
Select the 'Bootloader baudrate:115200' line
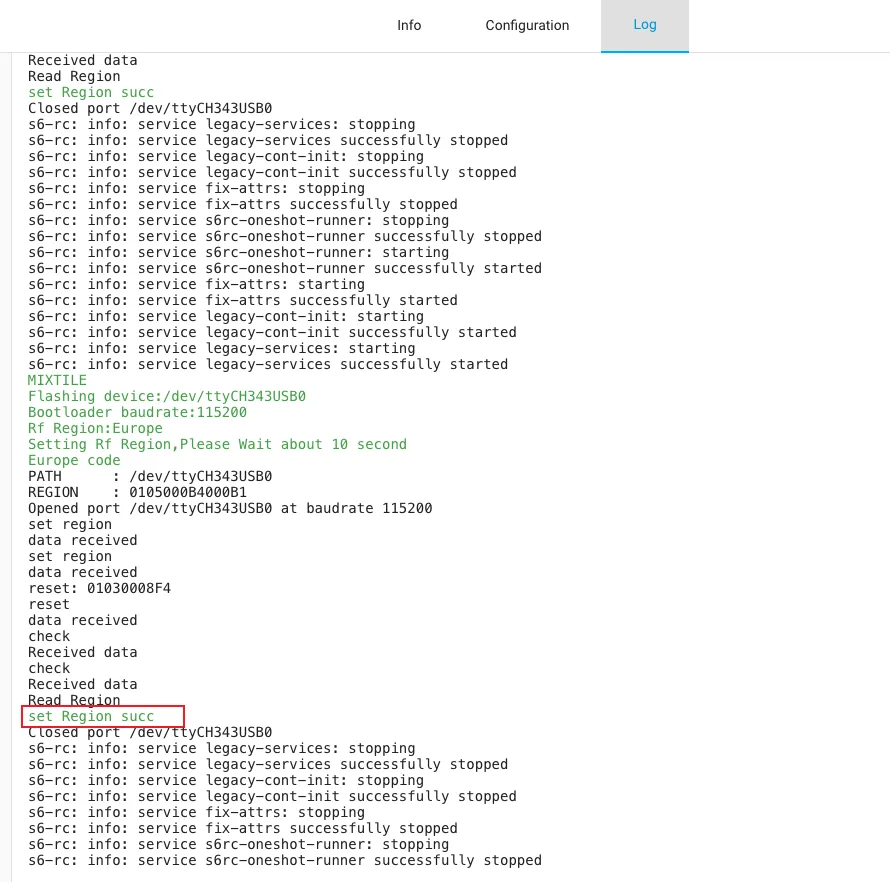pyautogui.click(x=137, y=412)
